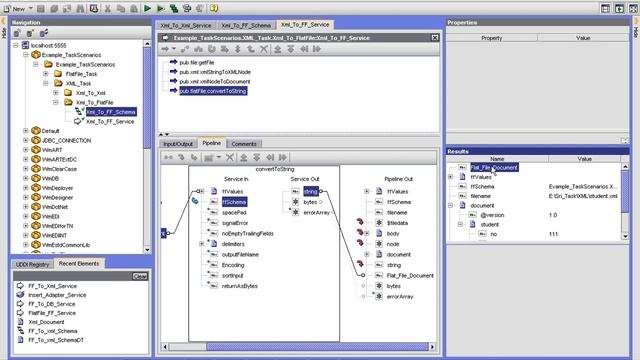
Task: Click the Cut scissors toolbar icon
Action: tap(108, 8)
